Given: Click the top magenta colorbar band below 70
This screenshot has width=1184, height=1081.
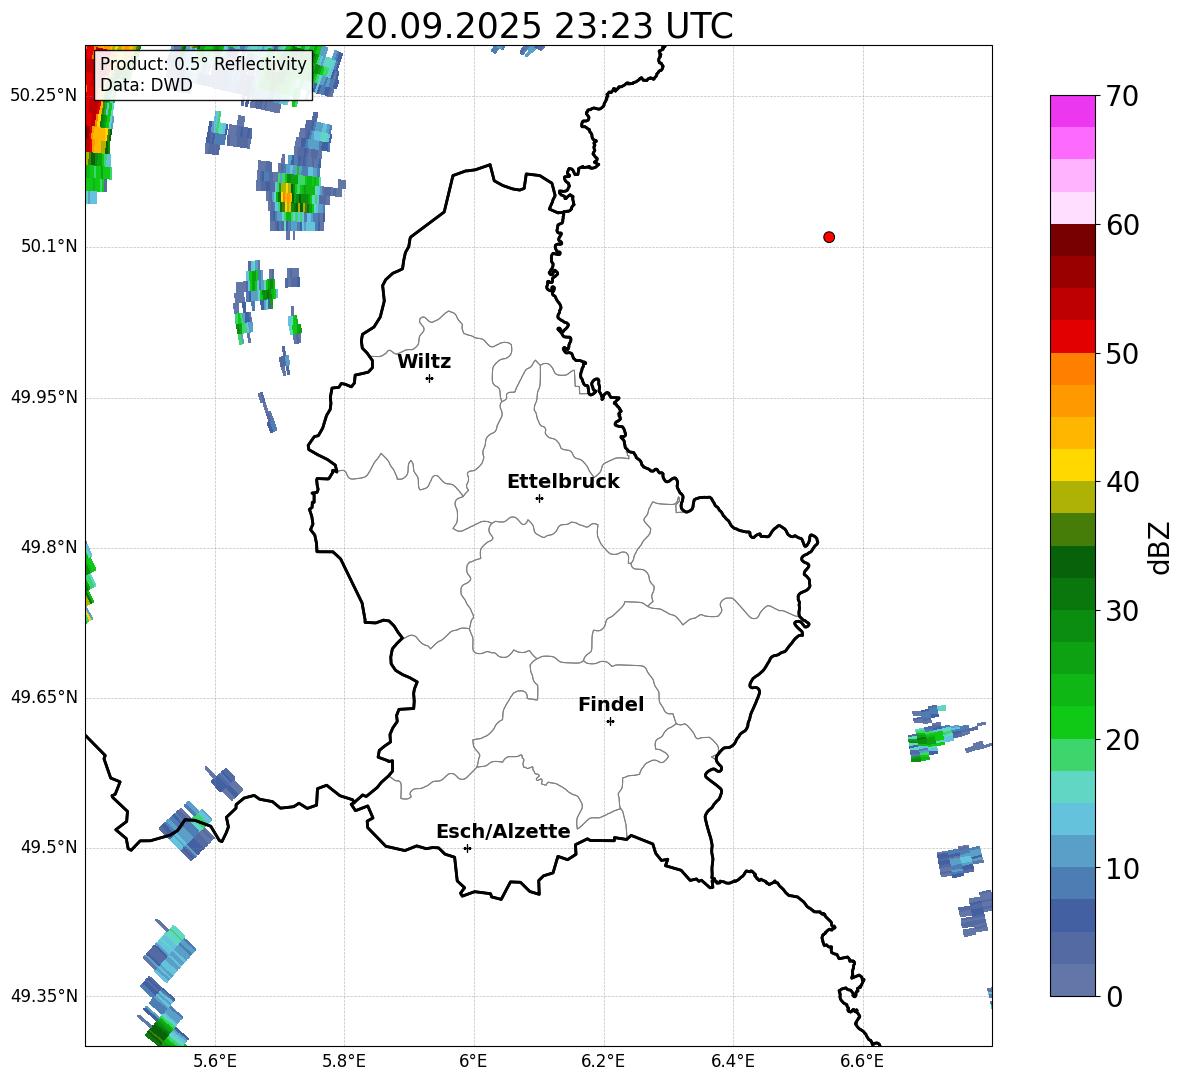Looking at the screenshot, I should pyautogui.click(x=1072, y=111).
